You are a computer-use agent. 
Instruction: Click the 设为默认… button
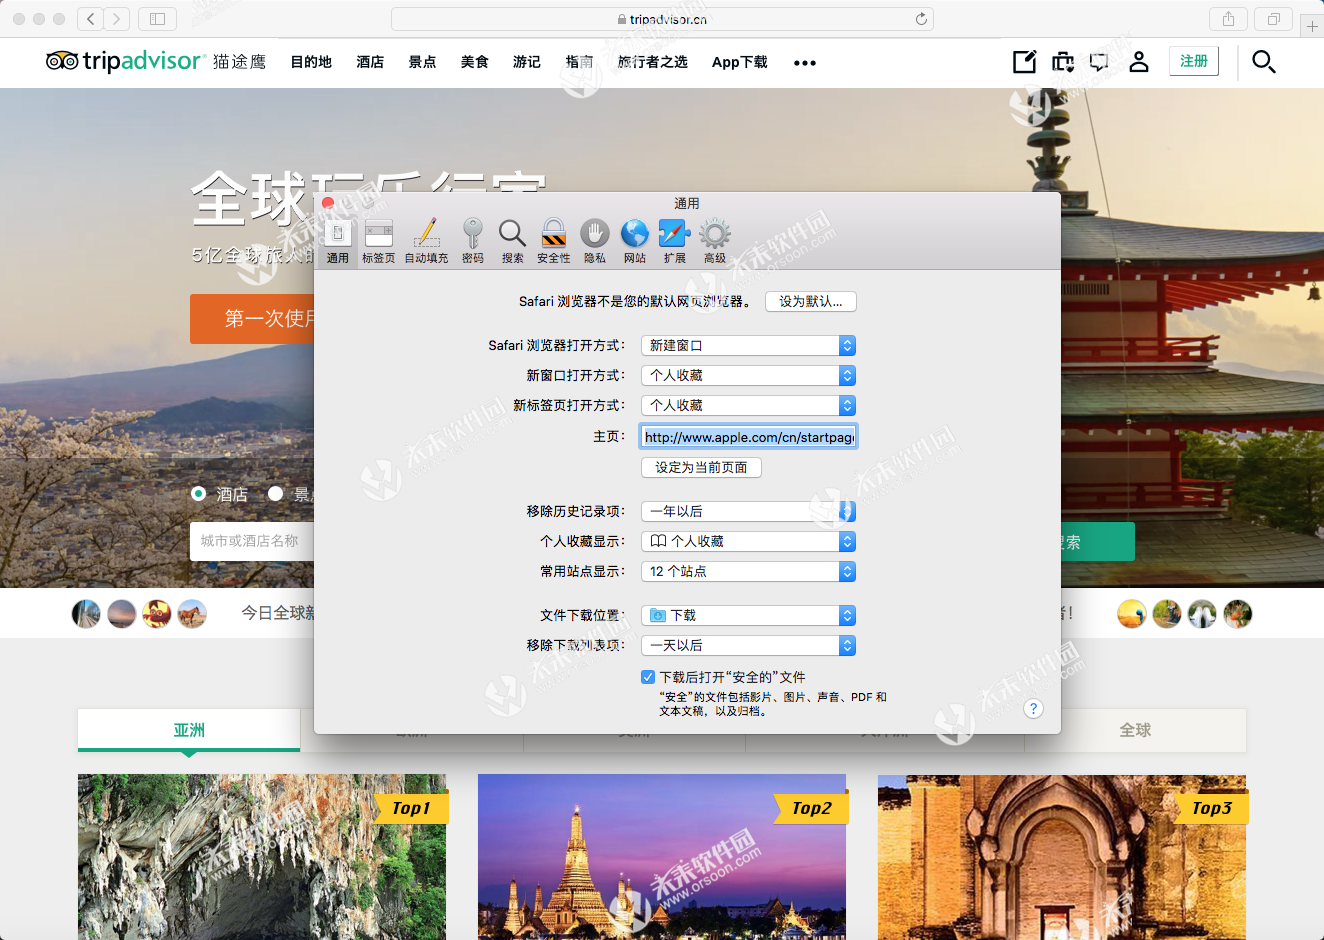(x=811, y=301)
